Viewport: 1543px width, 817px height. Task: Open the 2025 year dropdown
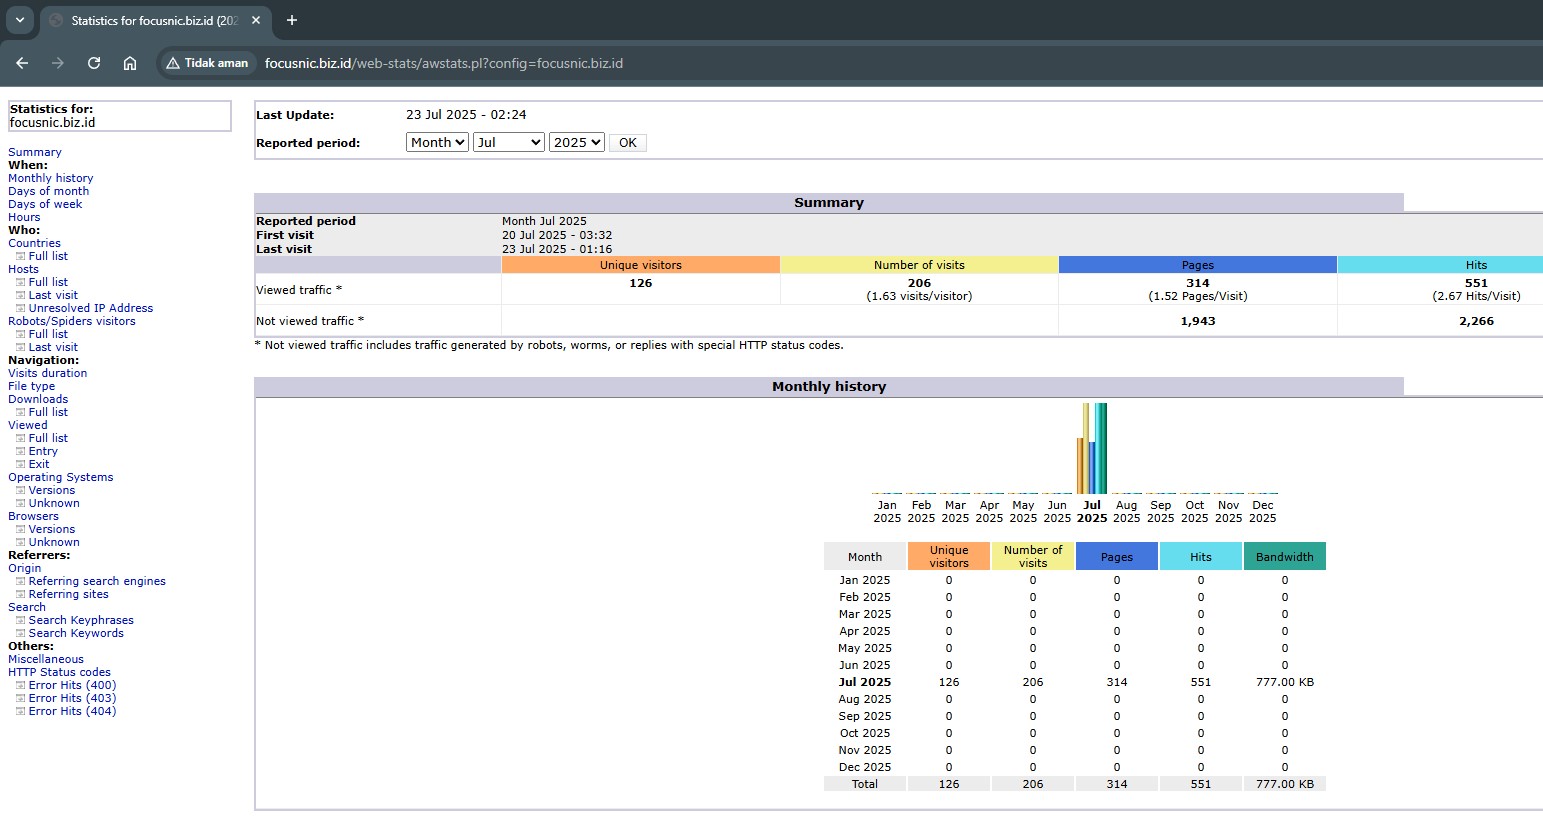click(x=576, y=143)
